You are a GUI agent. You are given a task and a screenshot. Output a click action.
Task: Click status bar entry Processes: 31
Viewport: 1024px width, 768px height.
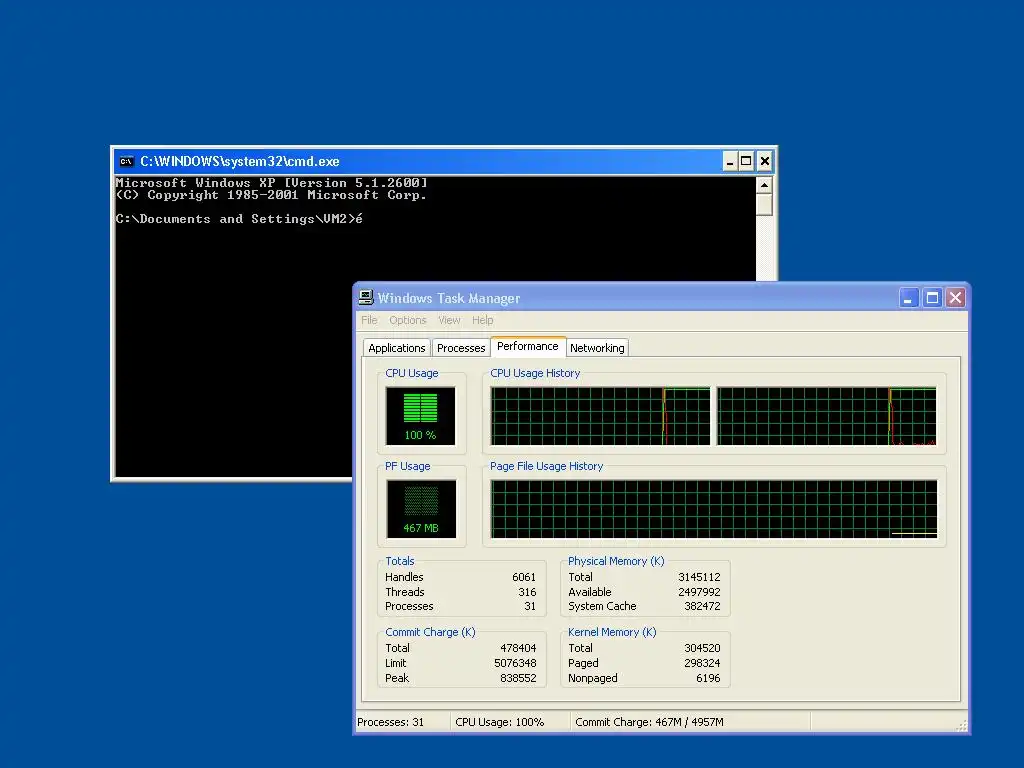pos(391,722)
